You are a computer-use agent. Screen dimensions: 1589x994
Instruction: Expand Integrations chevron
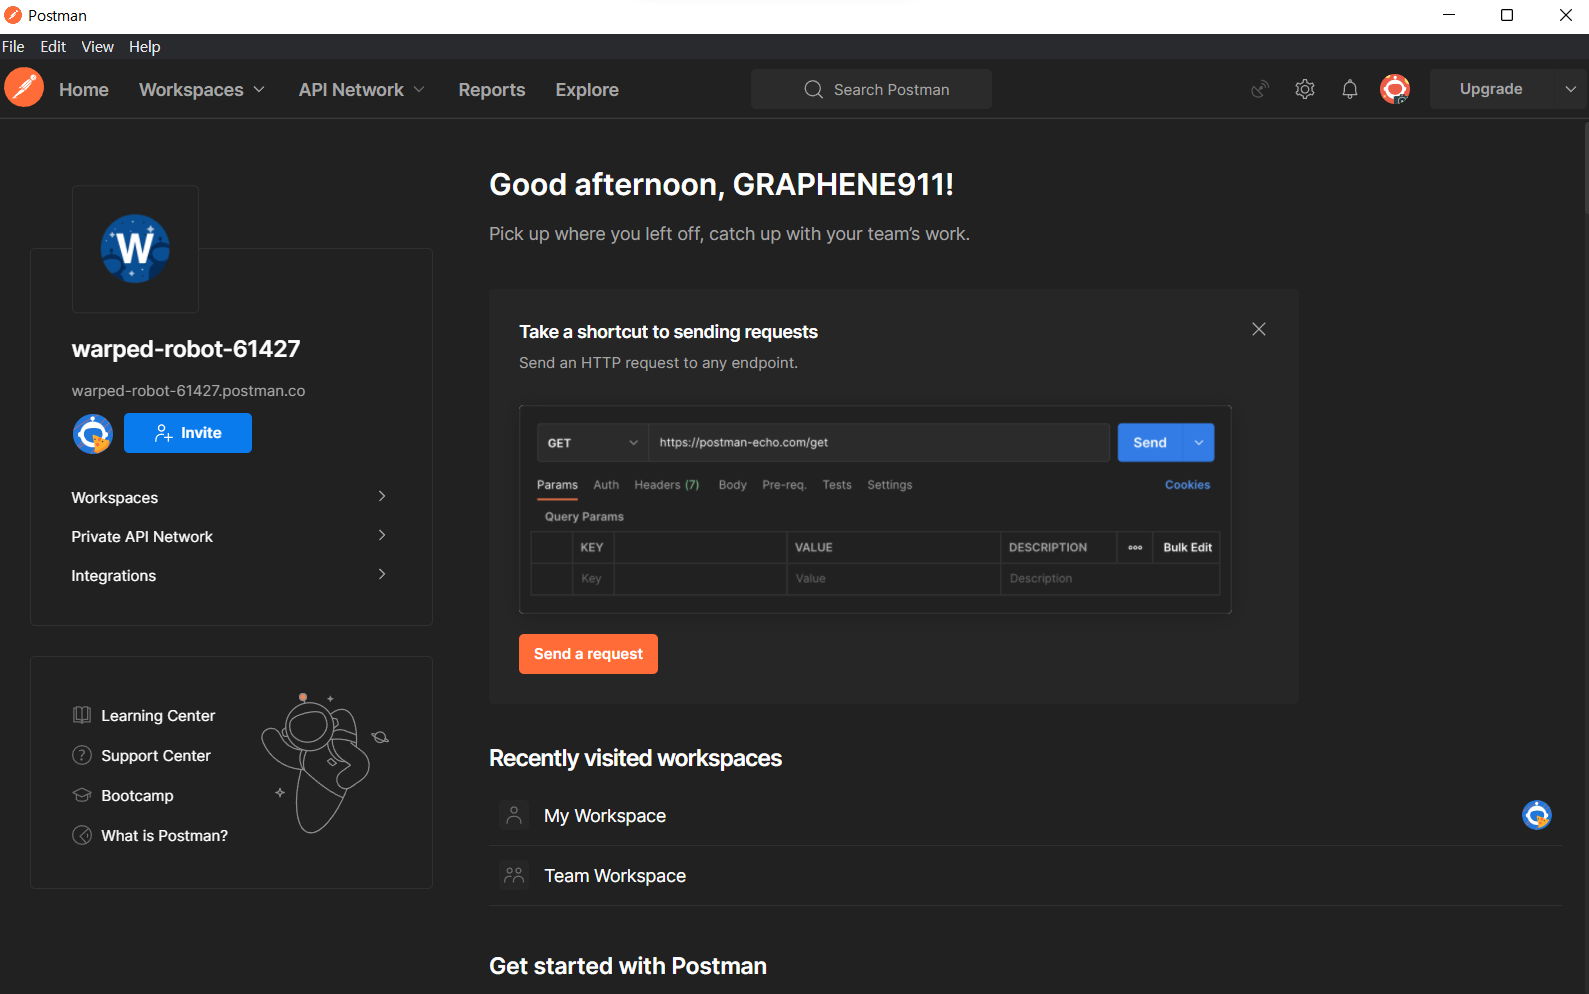(382, 574)
